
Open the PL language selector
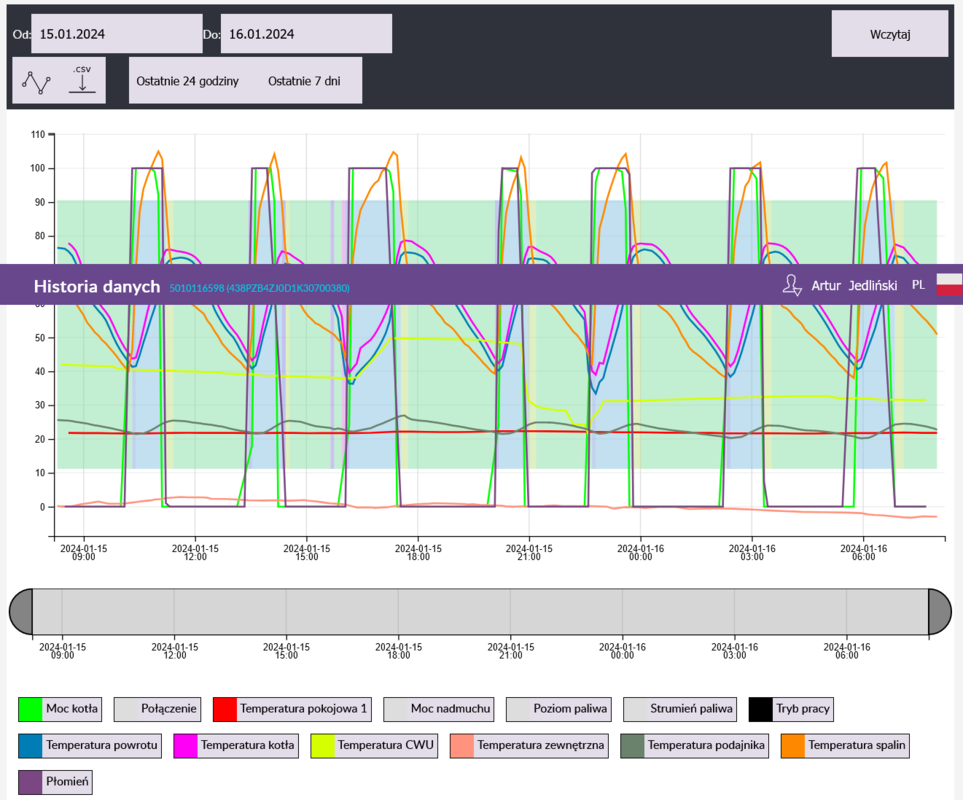tap(918, 286)
